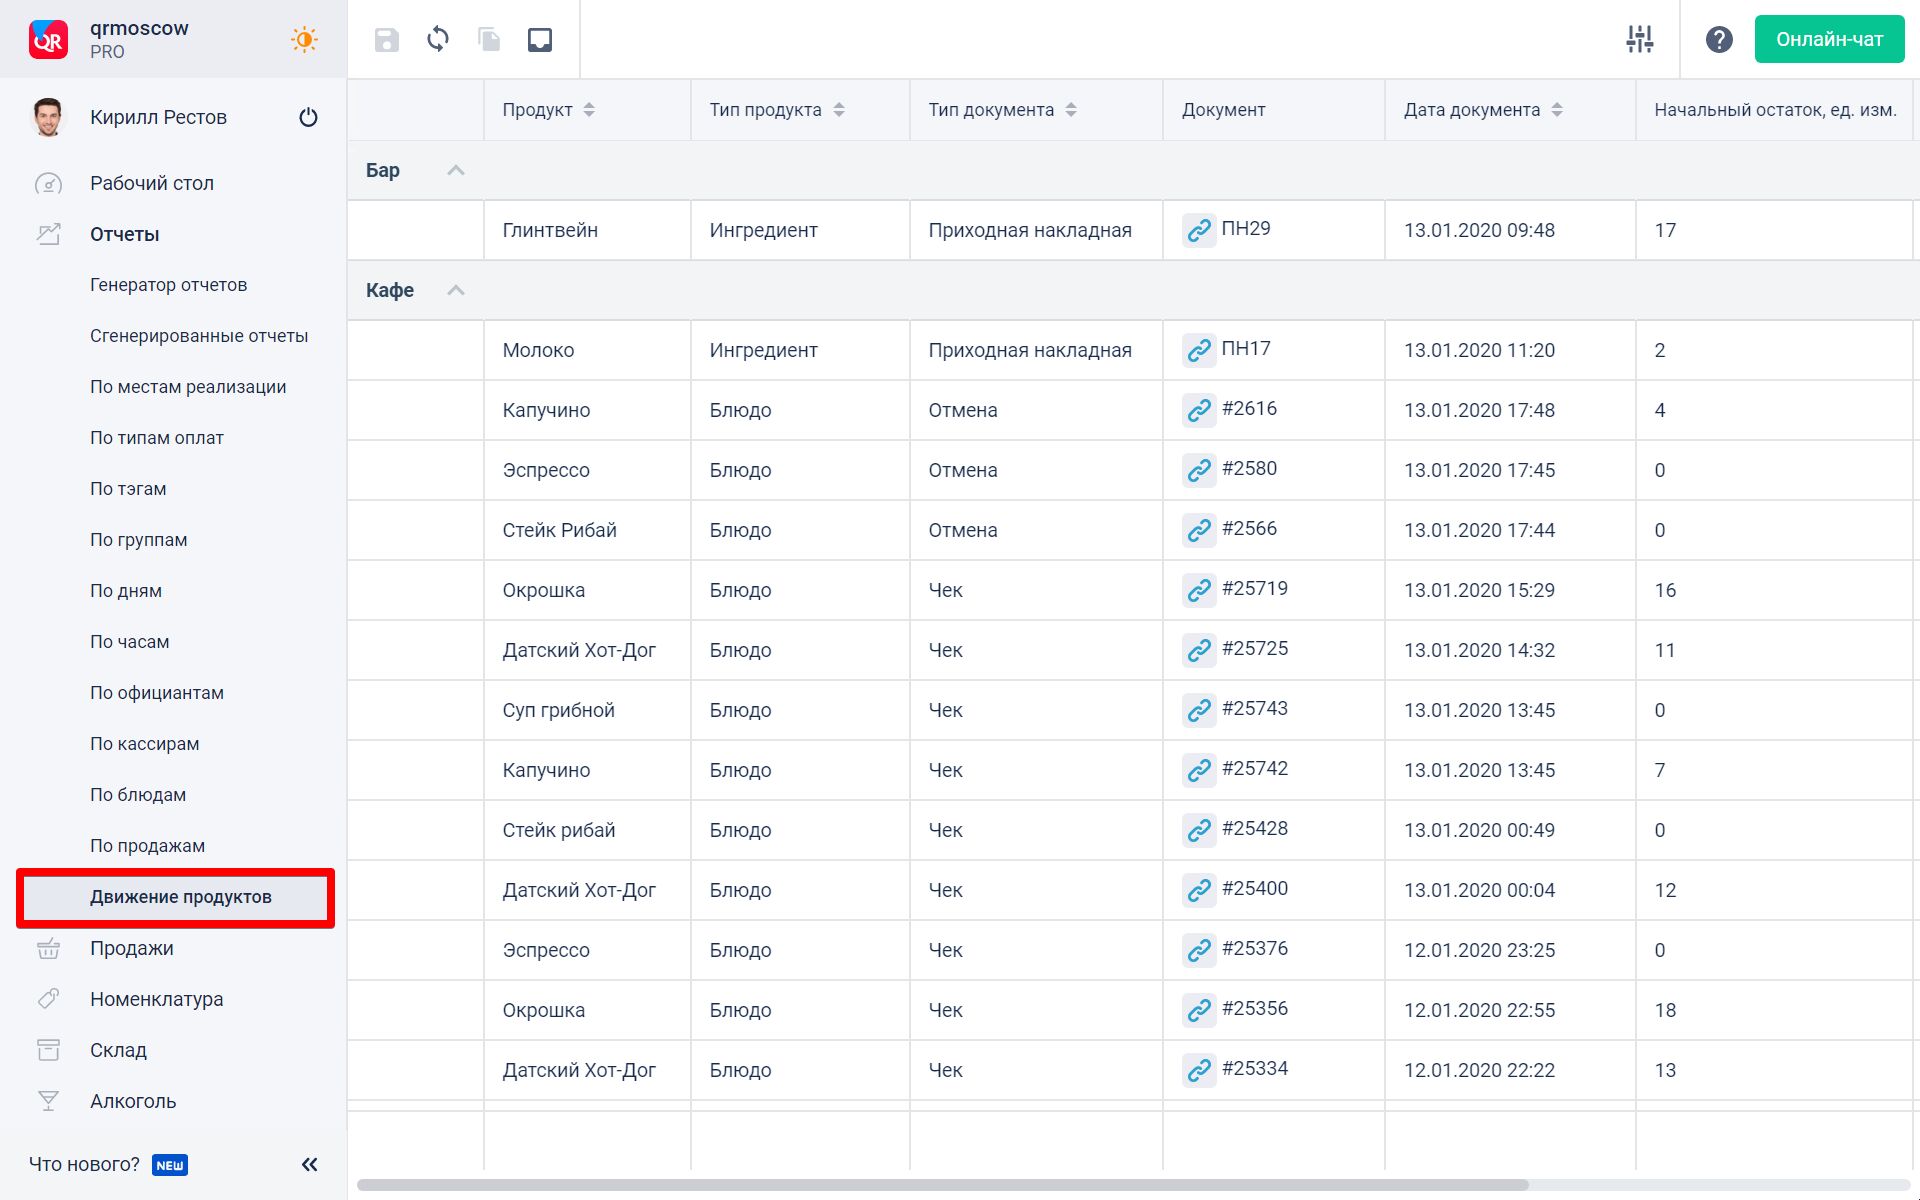The image size is (1920, 1200).
Task: Expand the Склад sidebar section
Action: point(118,1050)
